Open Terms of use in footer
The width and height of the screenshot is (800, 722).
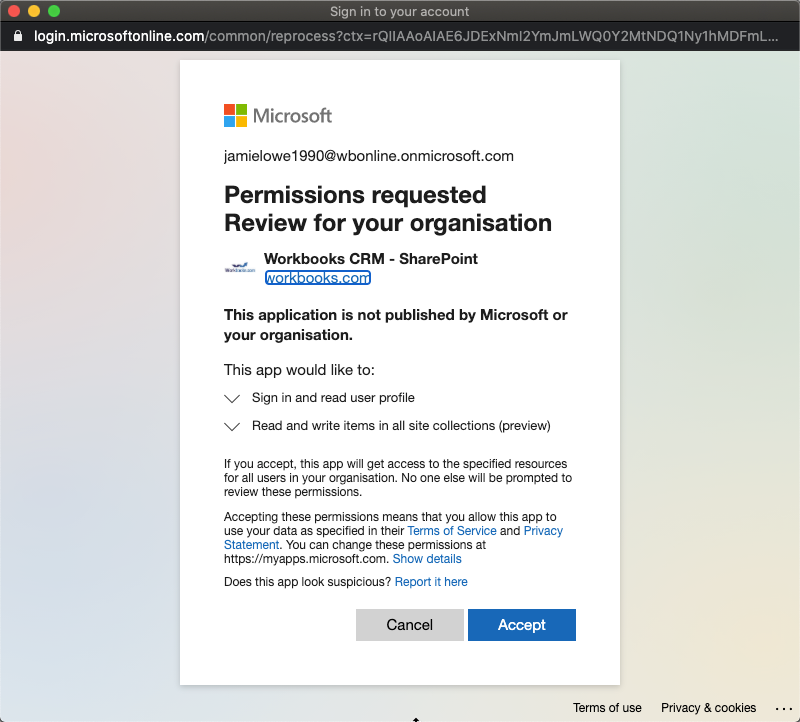click(607, 708)
